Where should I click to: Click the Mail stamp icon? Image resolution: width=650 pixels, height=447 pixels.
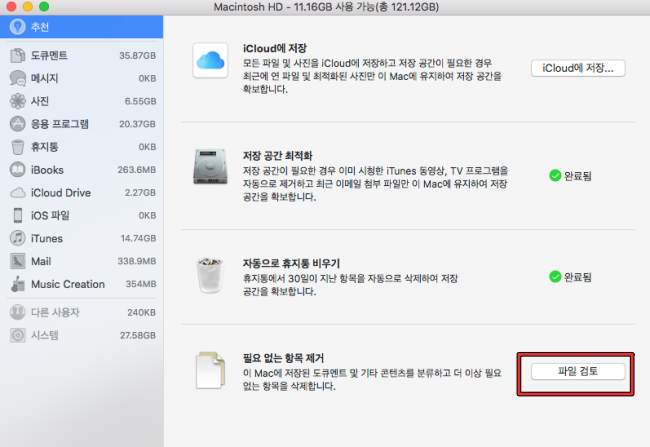(17, 261)
